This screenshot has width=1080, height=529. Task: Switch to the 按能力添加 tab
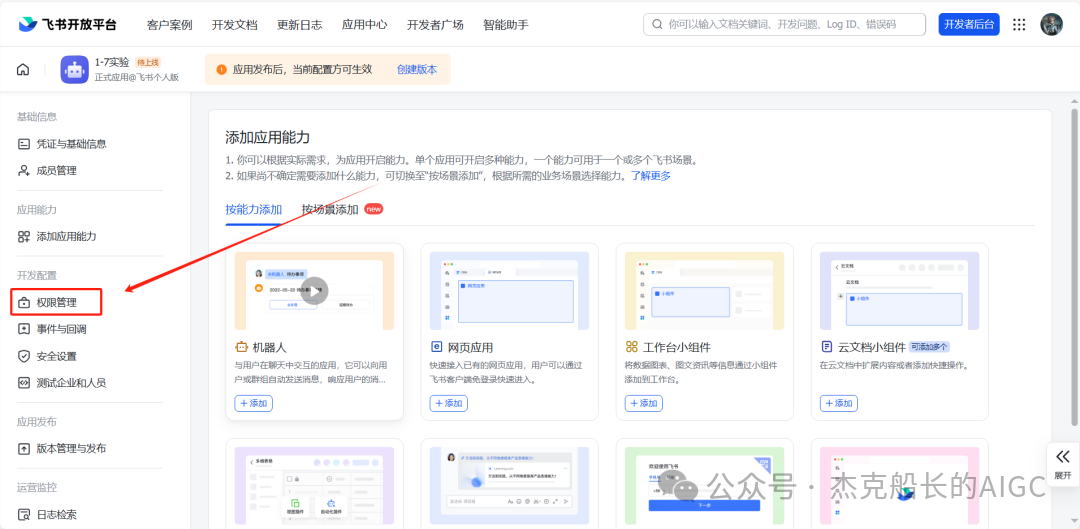pos(253,209)
